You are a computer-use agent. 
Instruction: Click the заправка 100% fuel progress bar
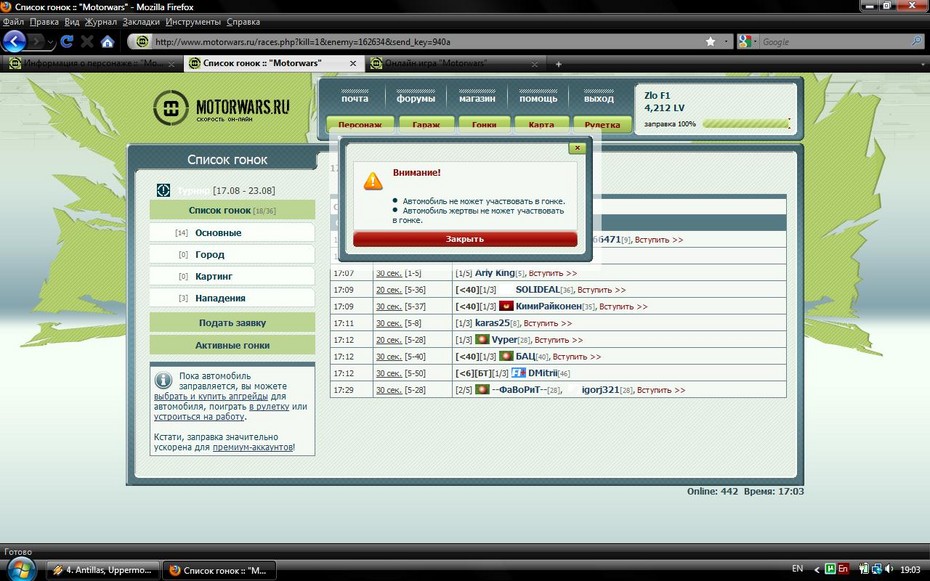(746, 124)
